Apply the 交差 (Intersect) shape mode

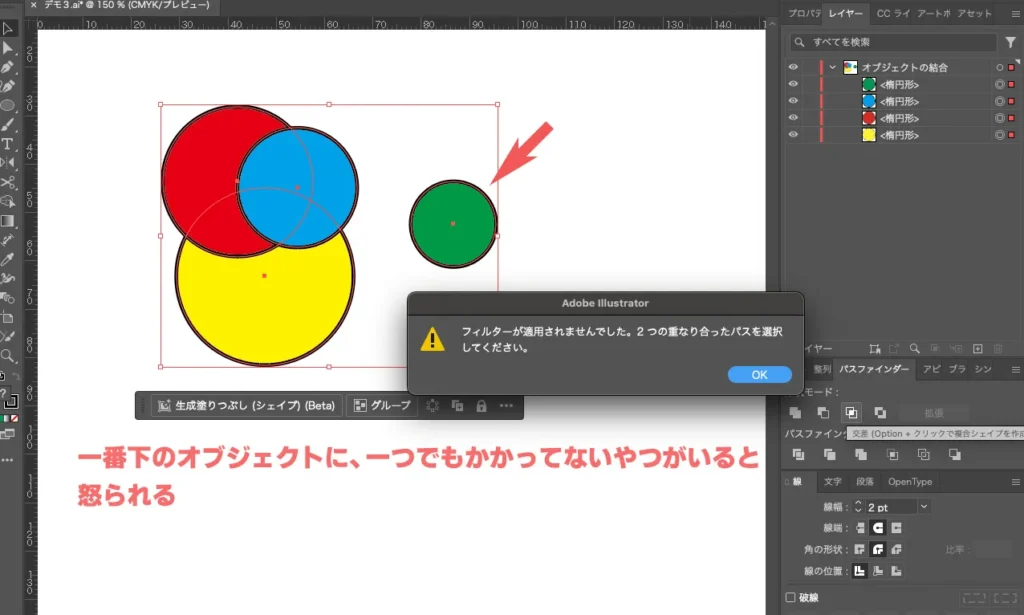[852, 412]
